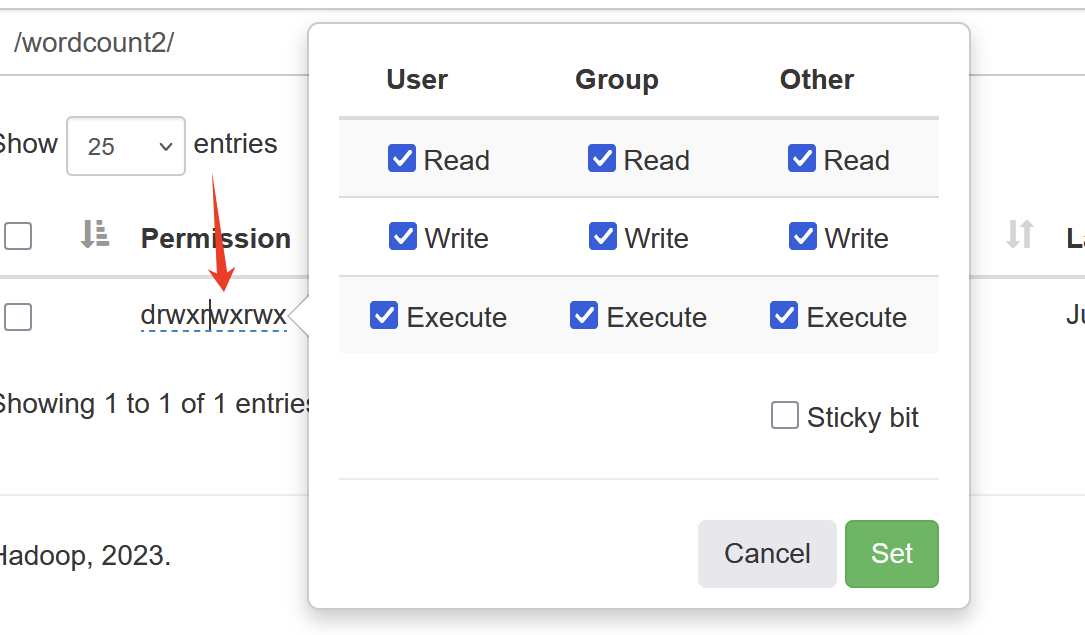Click the /wordcount2/ path input field

click(x=150, y=43)
